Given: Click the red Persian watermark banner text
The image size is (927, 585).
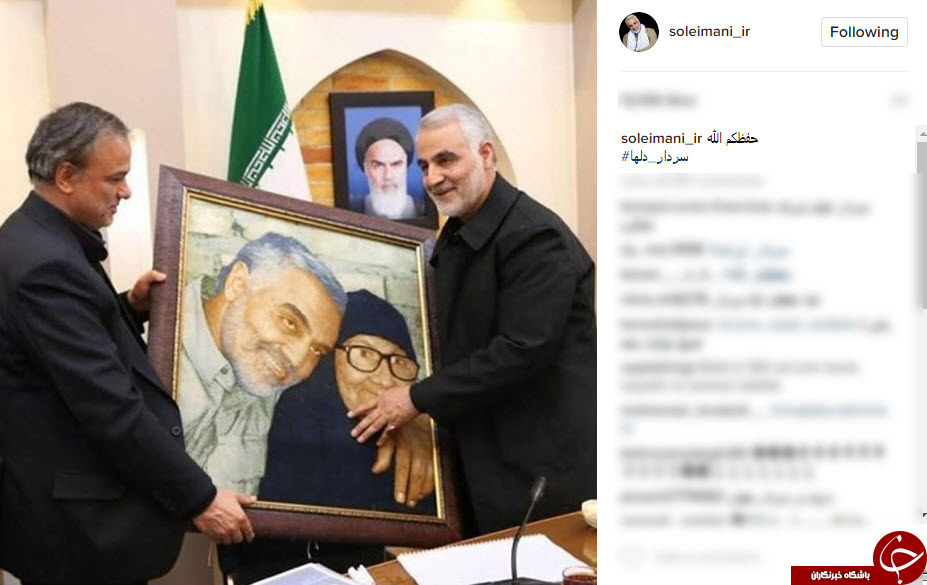Looking at the screenshot, I should coord(840,575).
